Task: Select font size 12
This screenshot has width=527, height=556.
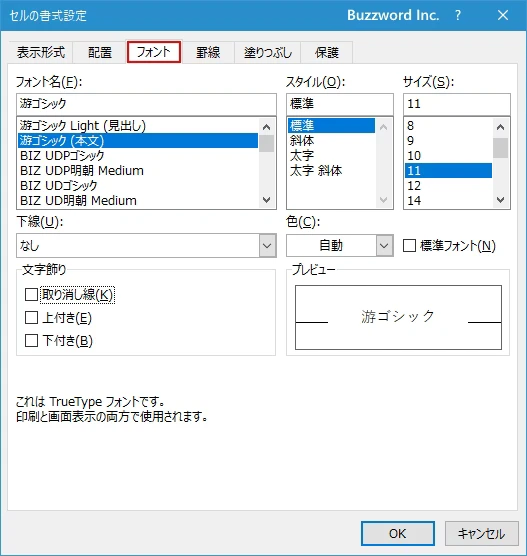Action: [x=448, y=185]
